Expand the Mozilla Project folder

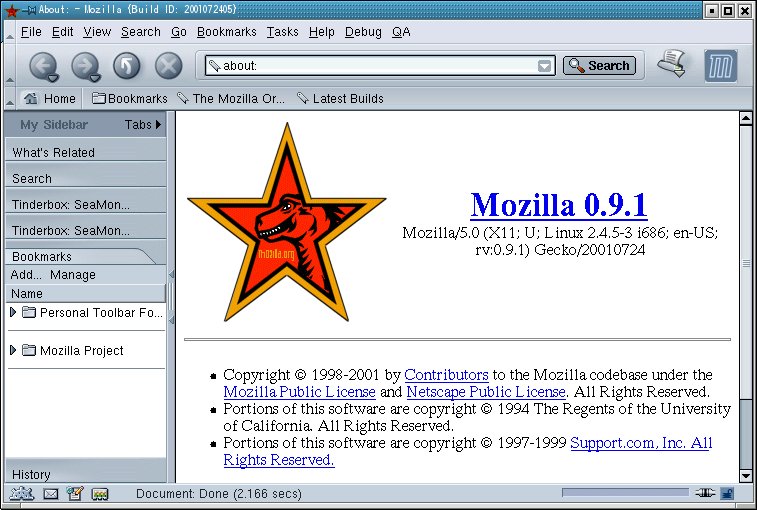click(x=13, y=350)
